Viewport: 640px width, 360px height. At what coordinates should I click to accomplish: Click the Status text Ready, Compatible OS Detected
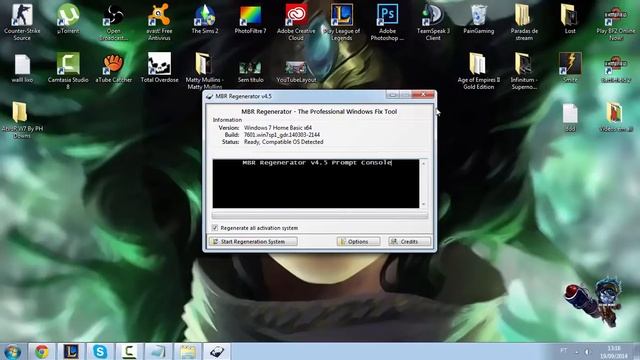pos(283,142)
